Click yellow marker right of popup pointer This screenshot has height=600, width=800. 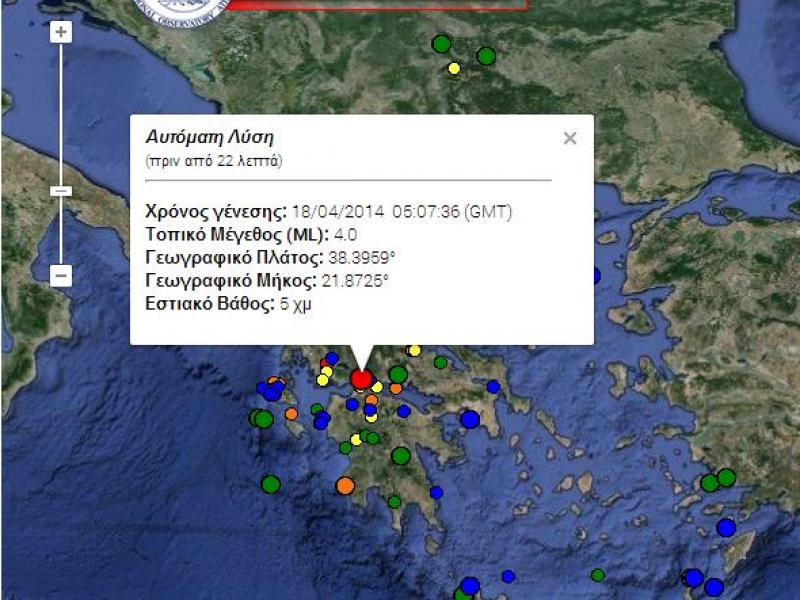pyautogui.click(x=414, y=350)
